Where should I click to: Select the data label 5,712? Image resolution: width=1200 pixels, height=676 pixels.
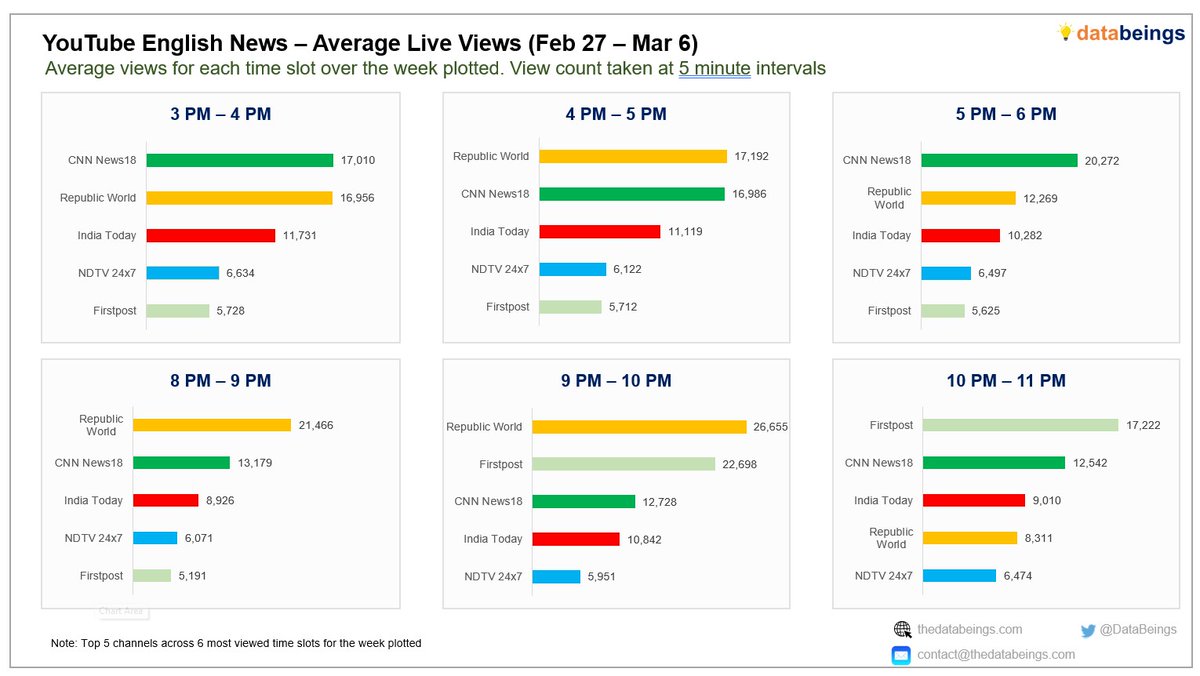(x=623, y=307)
